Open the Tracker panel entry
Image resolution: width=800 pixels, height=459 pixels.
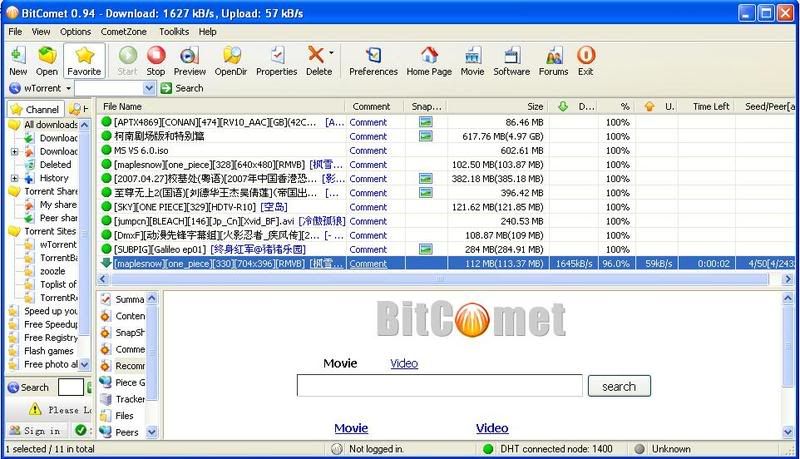[123, 399]
